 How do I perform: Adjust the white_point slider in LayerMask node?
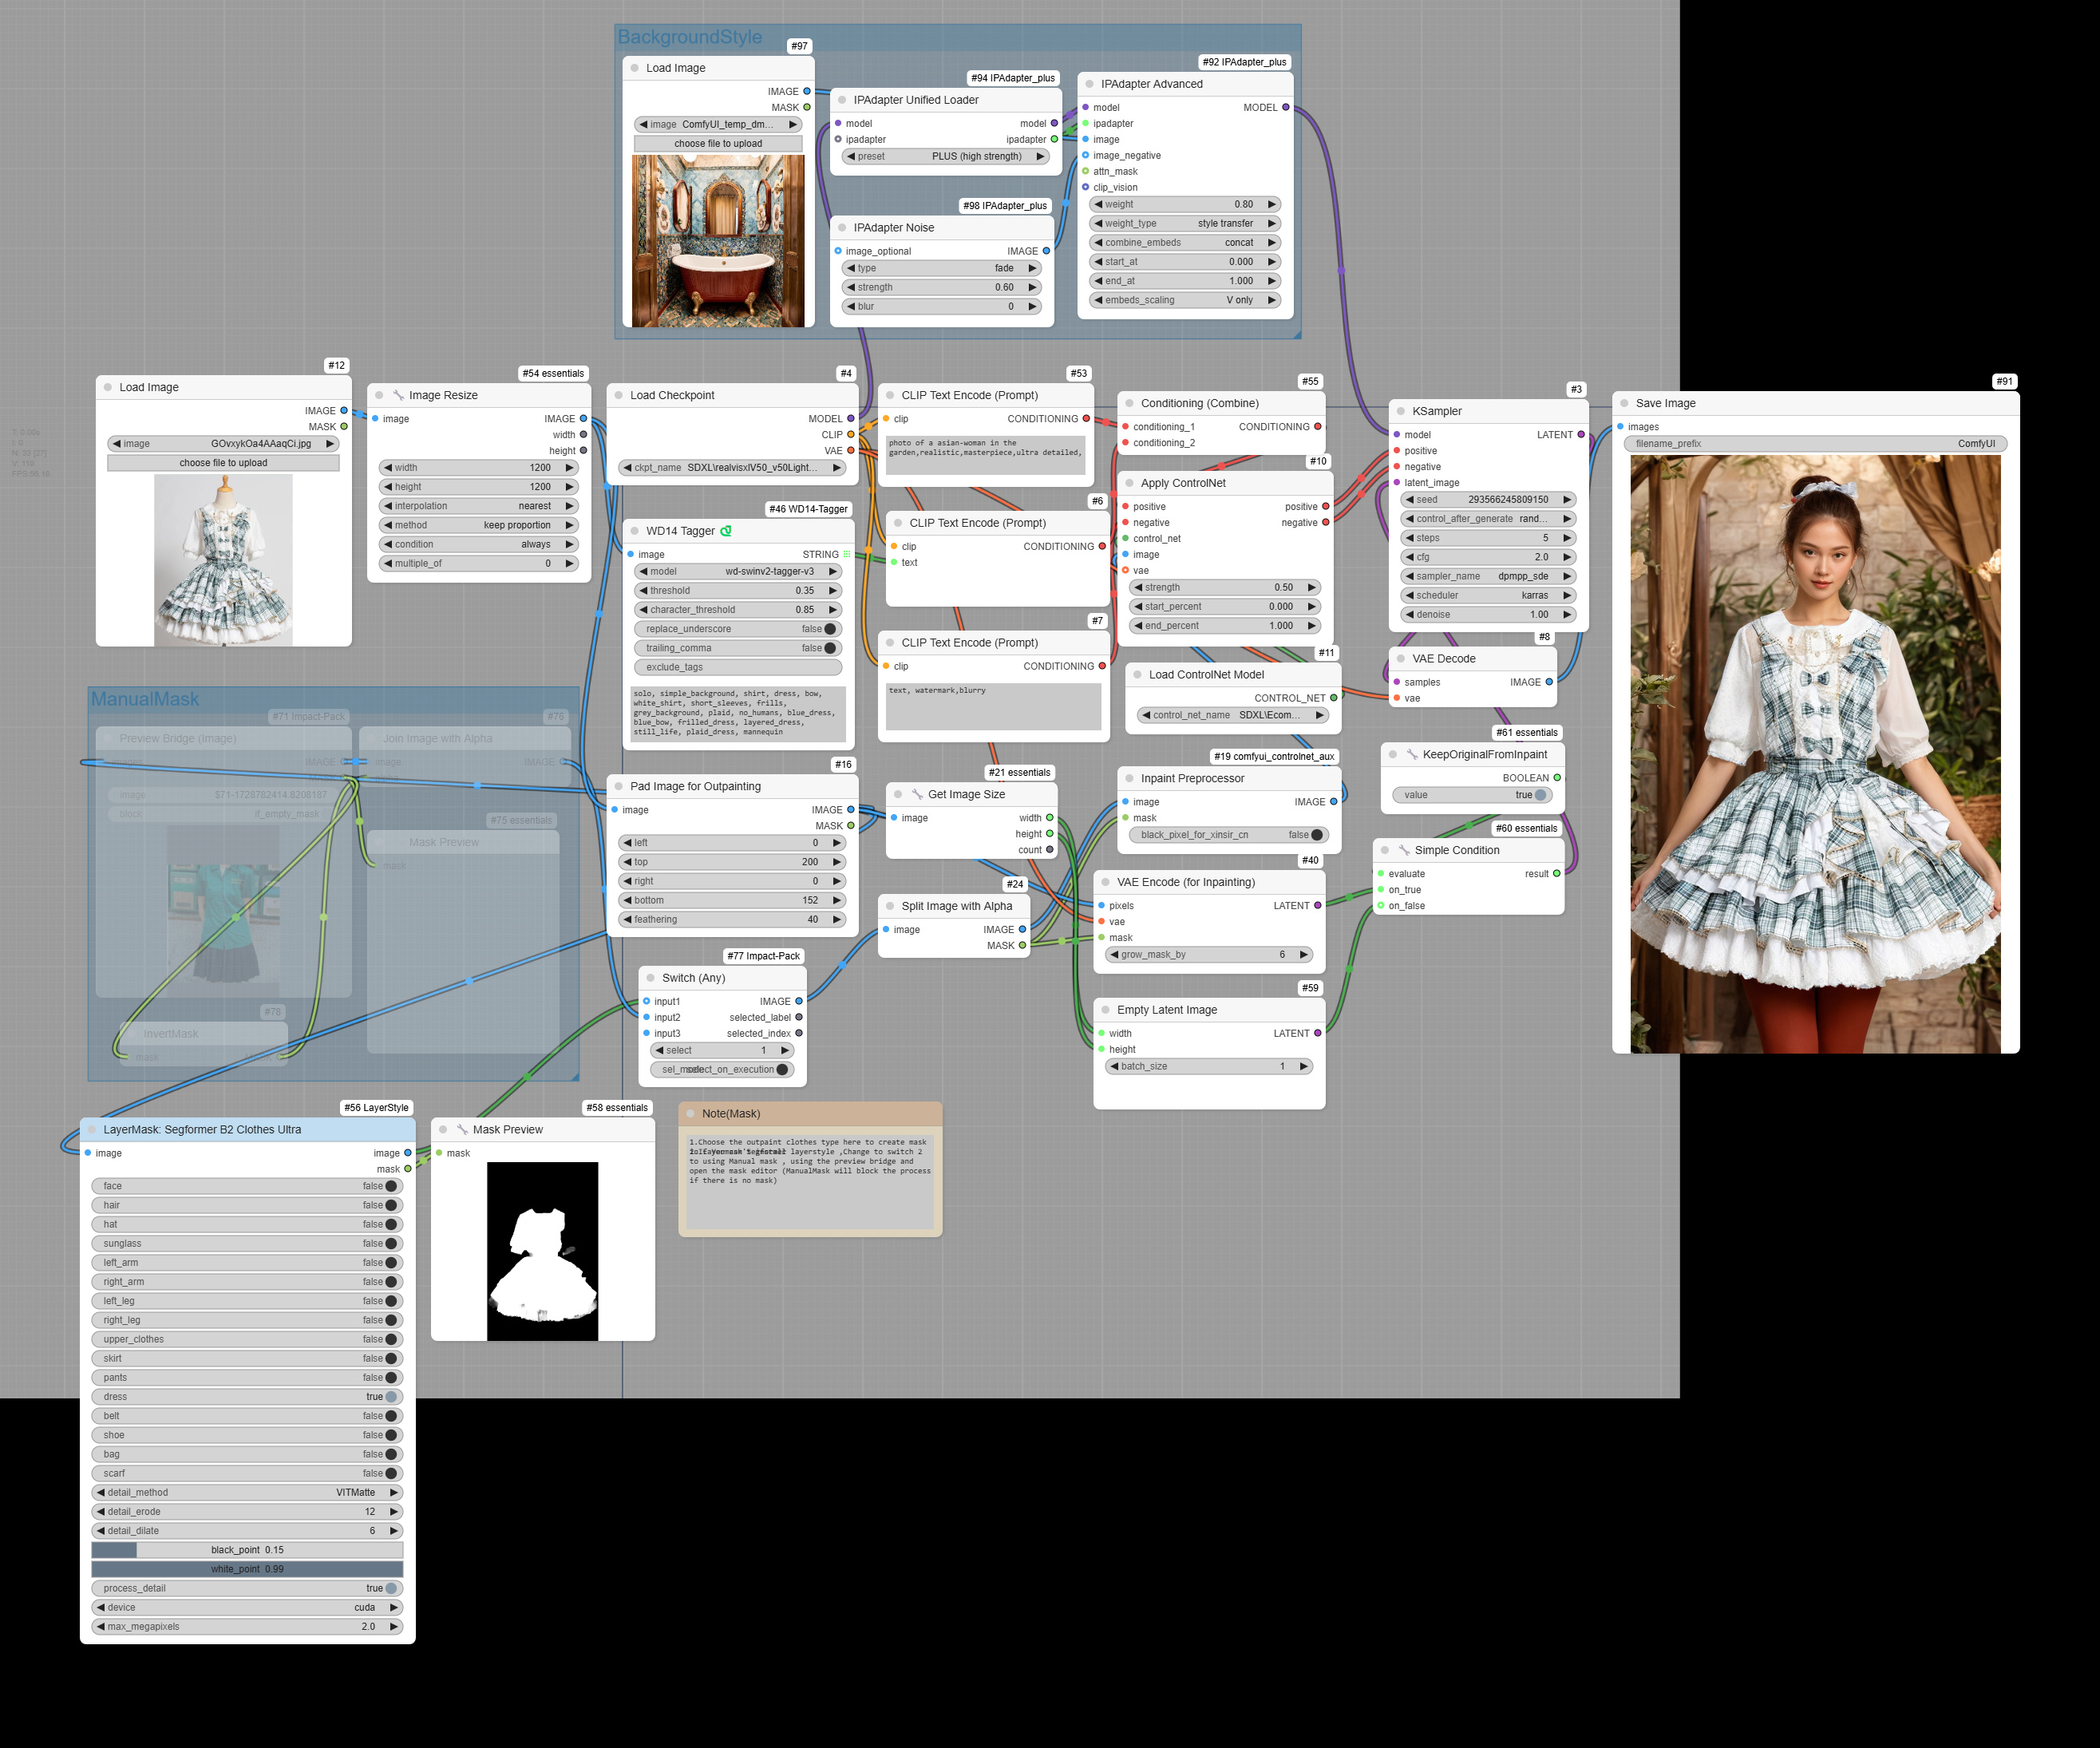click(x=247, y=1569)
